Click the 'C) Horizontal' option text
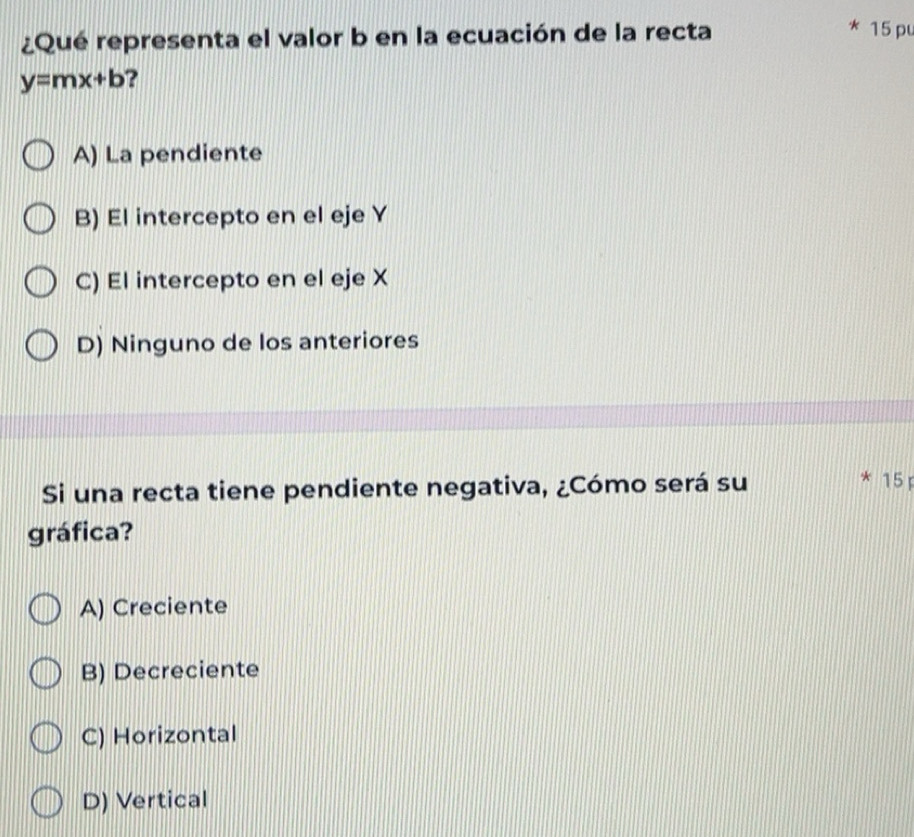This screenshot has height=837, width=914. pos(159,736)
